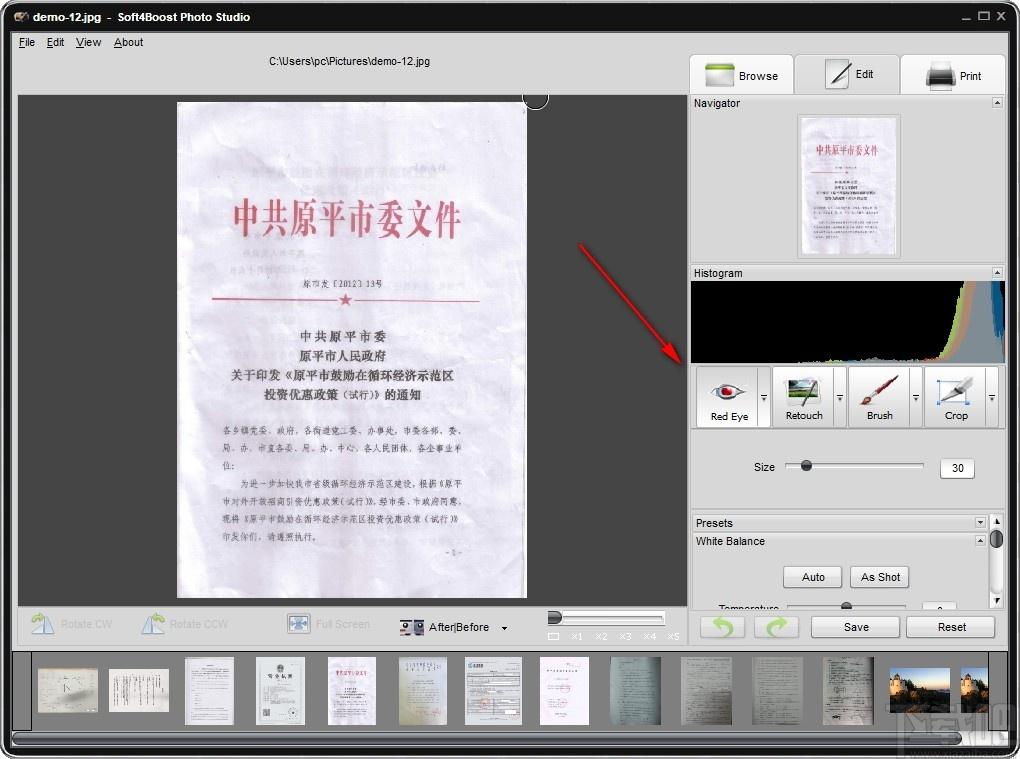Click the Rotate CCW icon
Screen dimensions: 1020x759
pos(154,624)
